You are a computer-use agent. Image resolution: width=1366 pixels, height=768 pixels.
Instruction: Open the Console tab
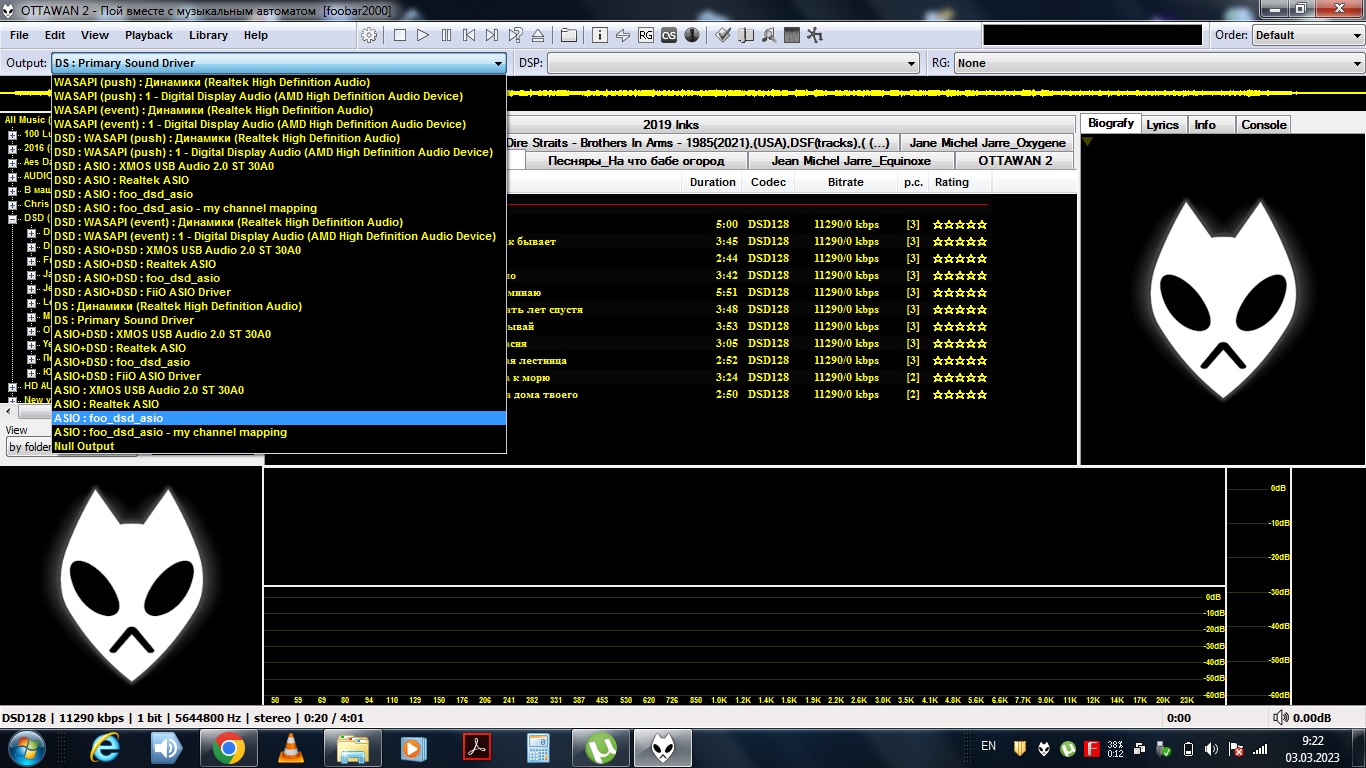[x=1263, y=125]
